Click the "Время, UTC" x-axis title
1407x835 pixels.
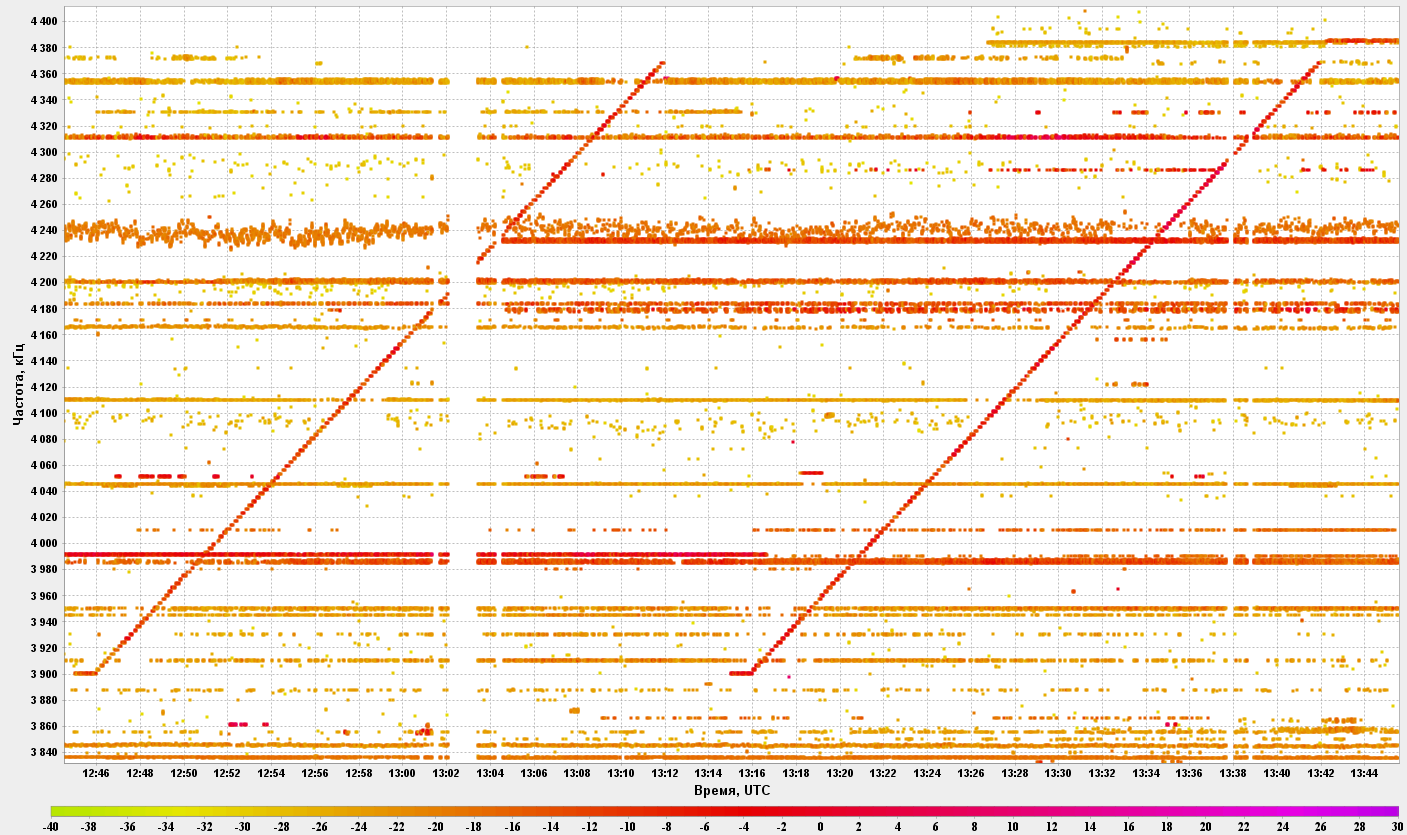click(x=732, y=791)
